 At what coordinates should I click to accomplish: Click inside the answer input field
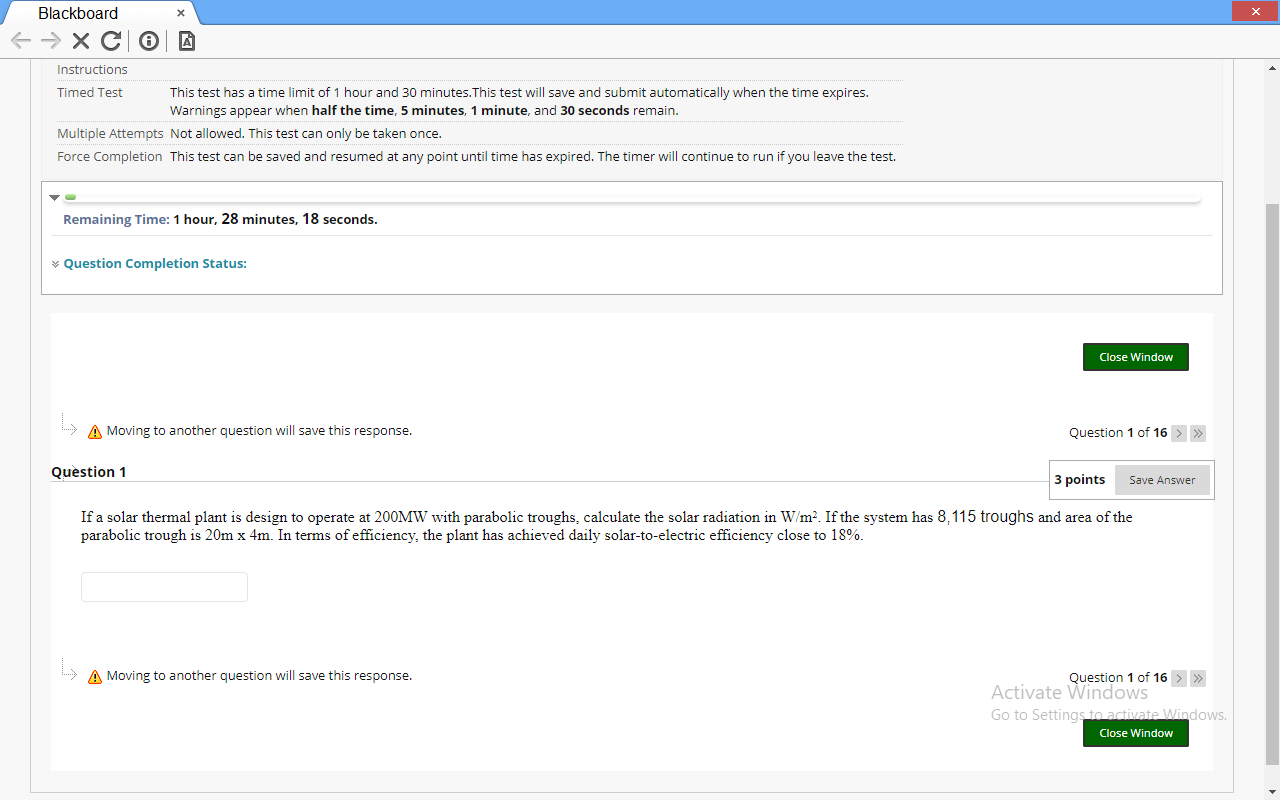[x=163, y=586]
